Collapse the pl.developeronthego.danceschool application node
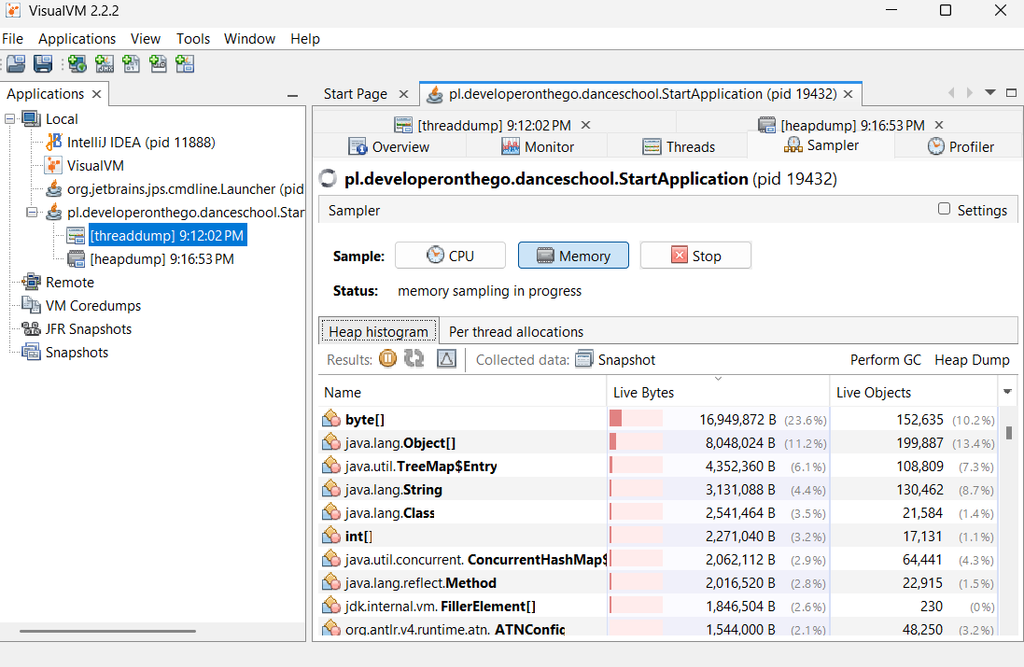 (31, 212)
